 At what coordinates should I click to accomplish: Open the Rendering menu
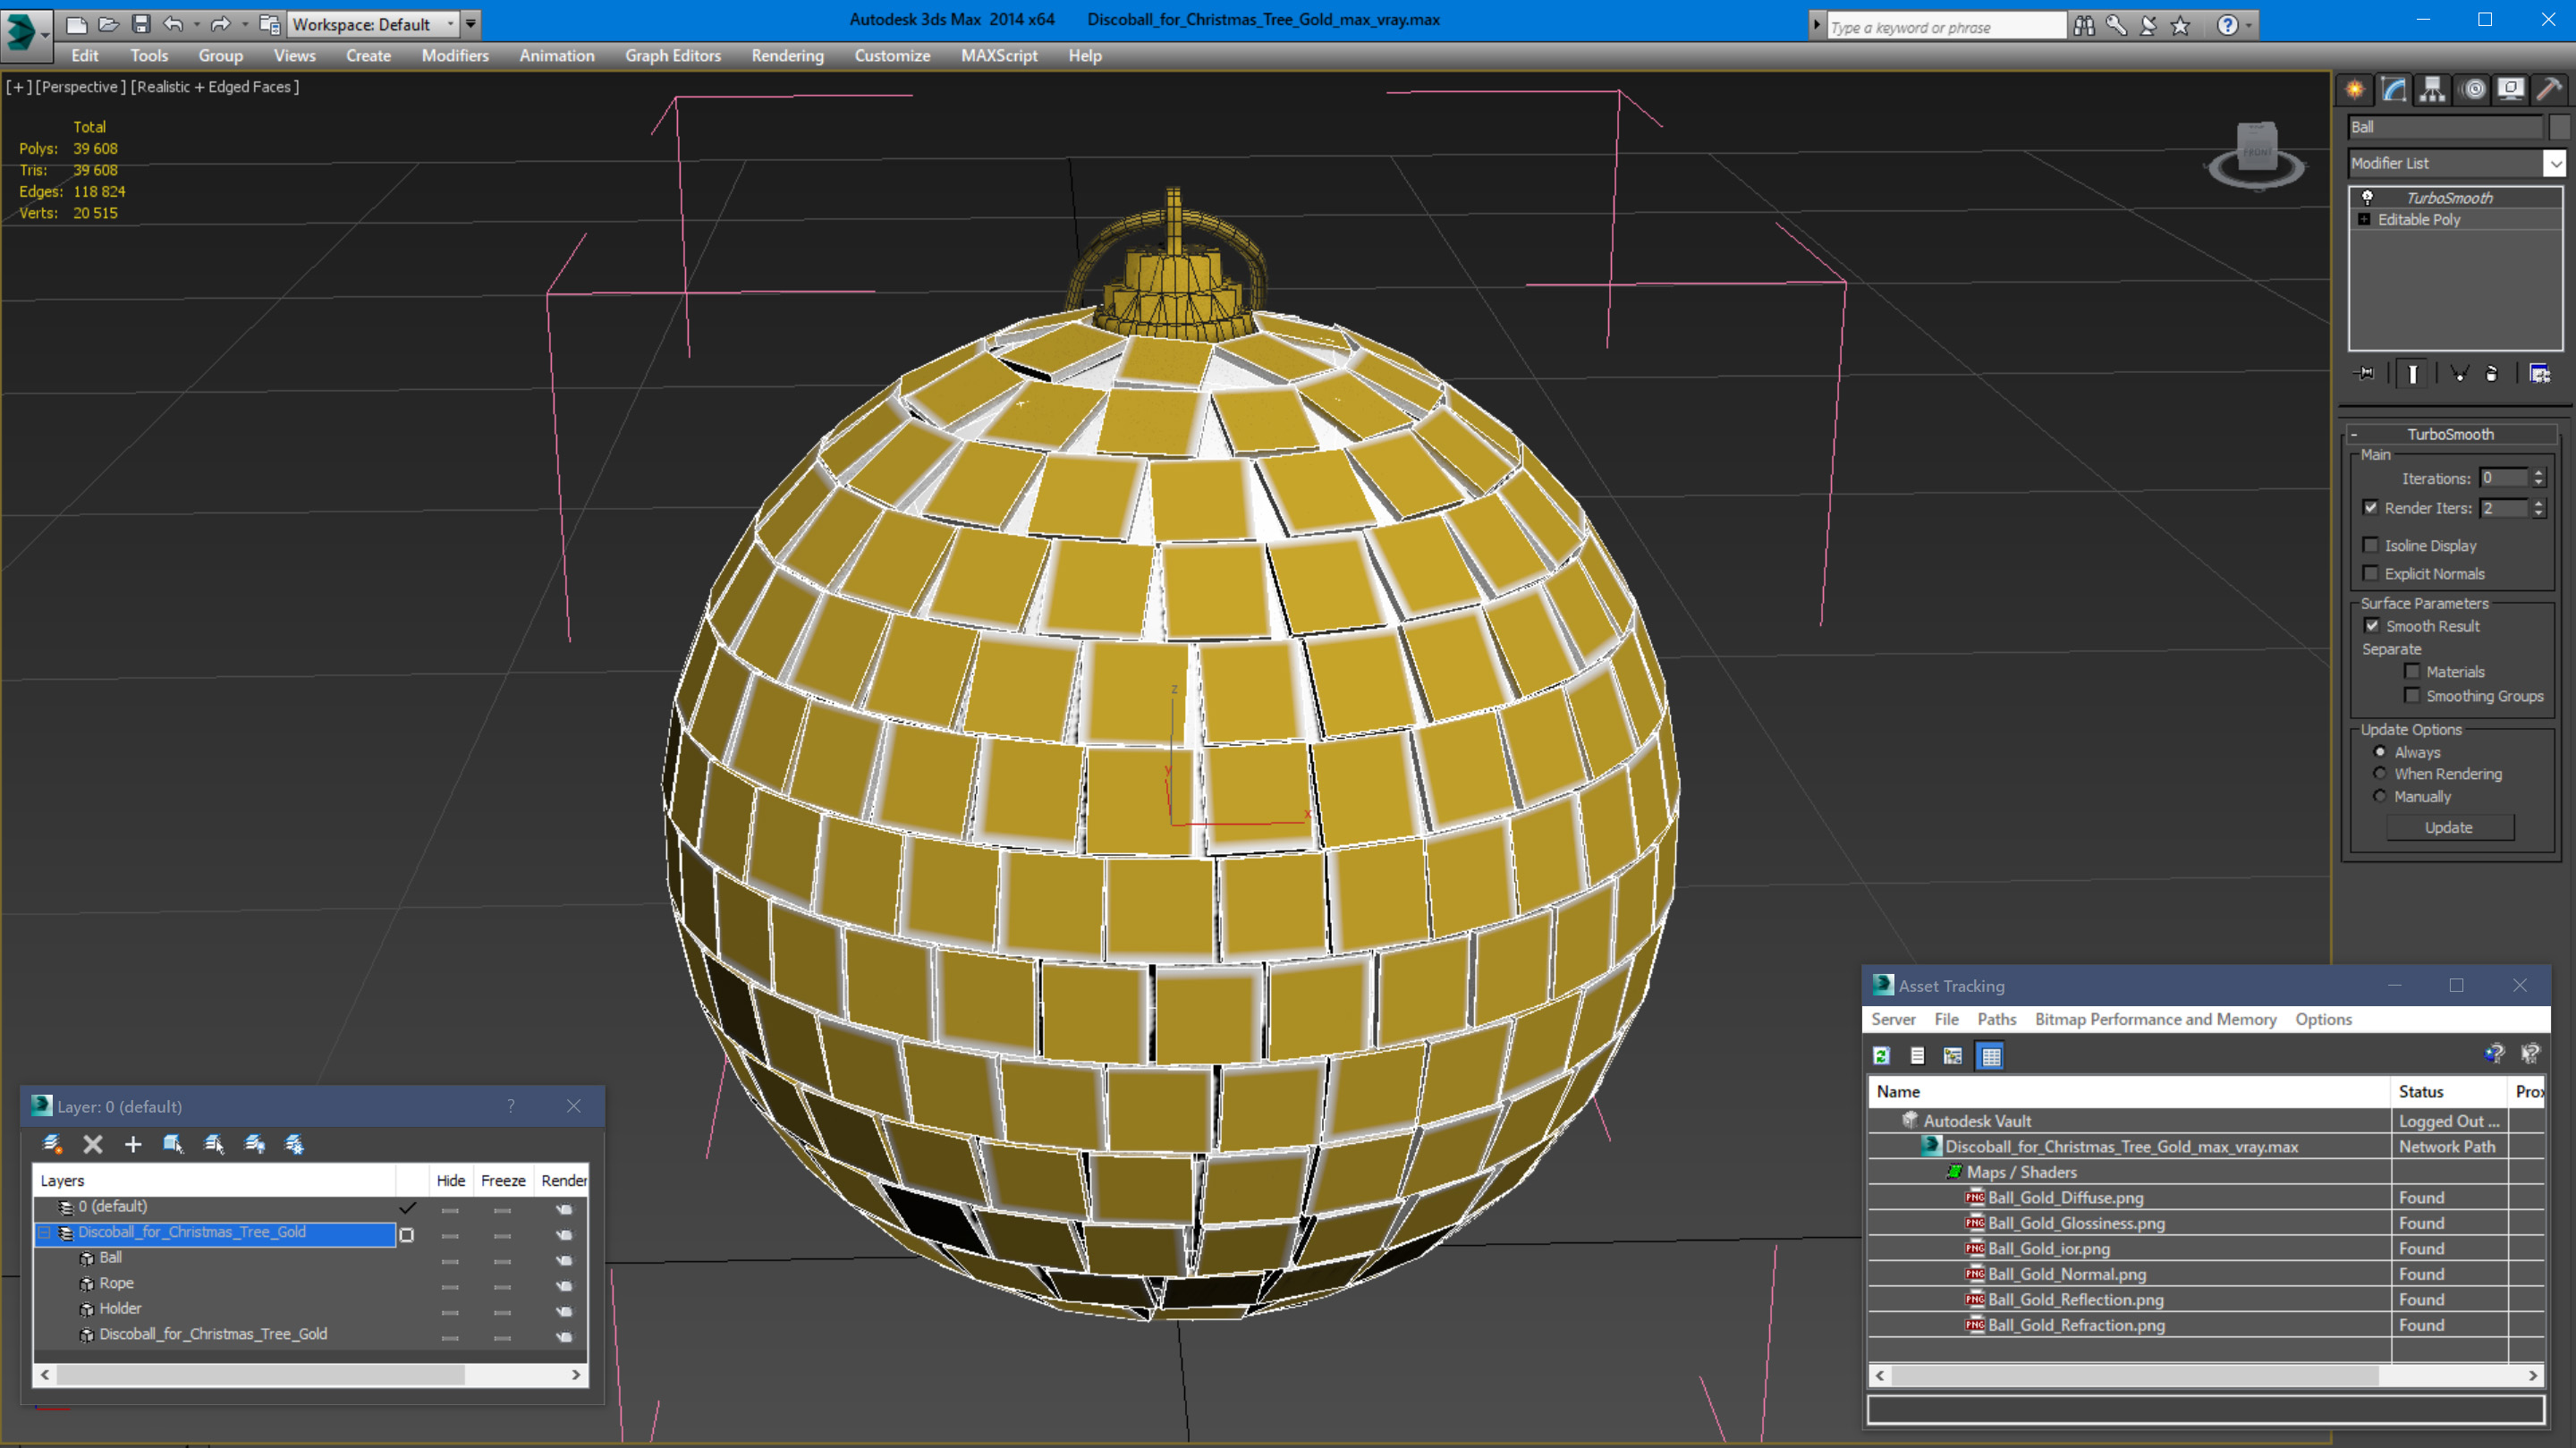(787, 56)
